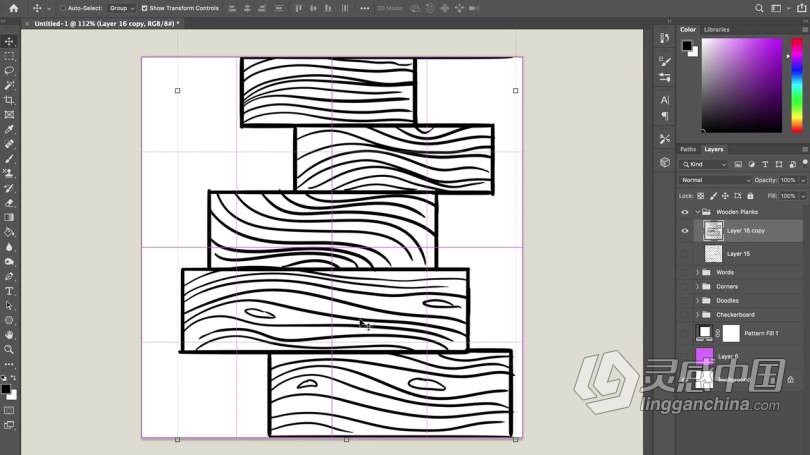Go to the Home screen
The width and height of the screenshot is (810, 455).
coord(13,8)
